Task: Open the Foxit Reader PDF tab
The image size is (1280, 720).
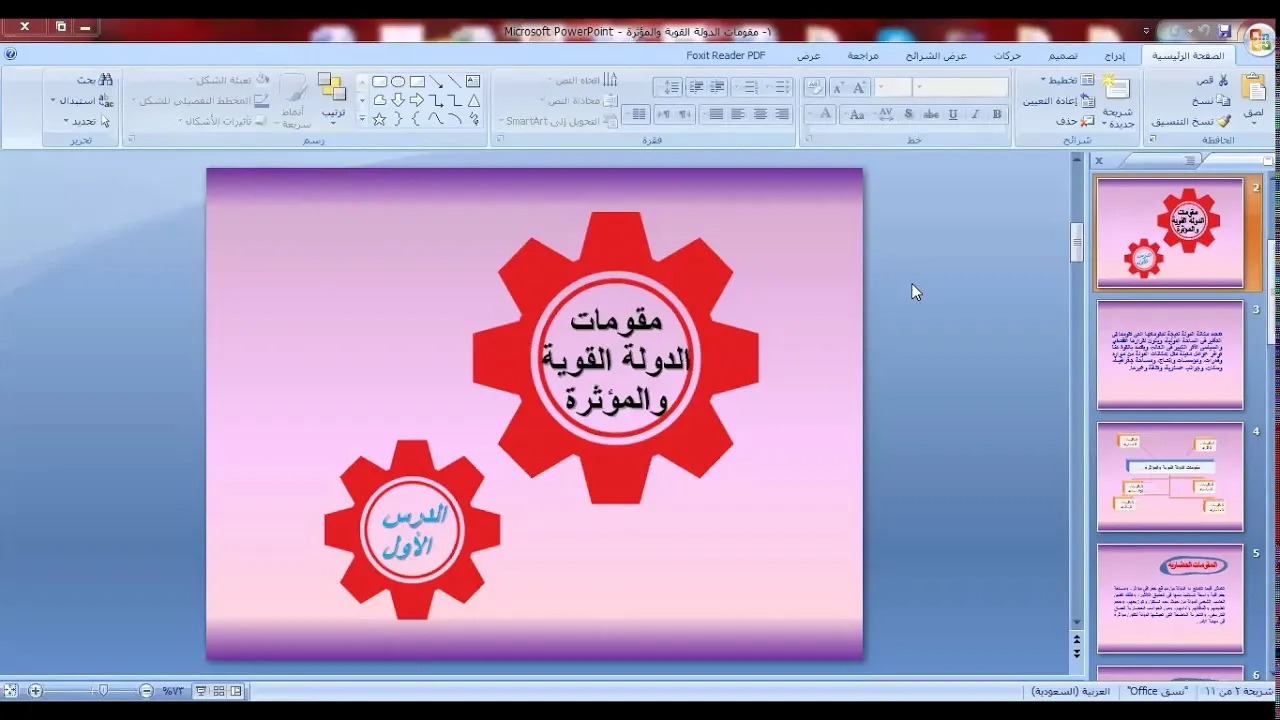Action: [x=725, y=56]
